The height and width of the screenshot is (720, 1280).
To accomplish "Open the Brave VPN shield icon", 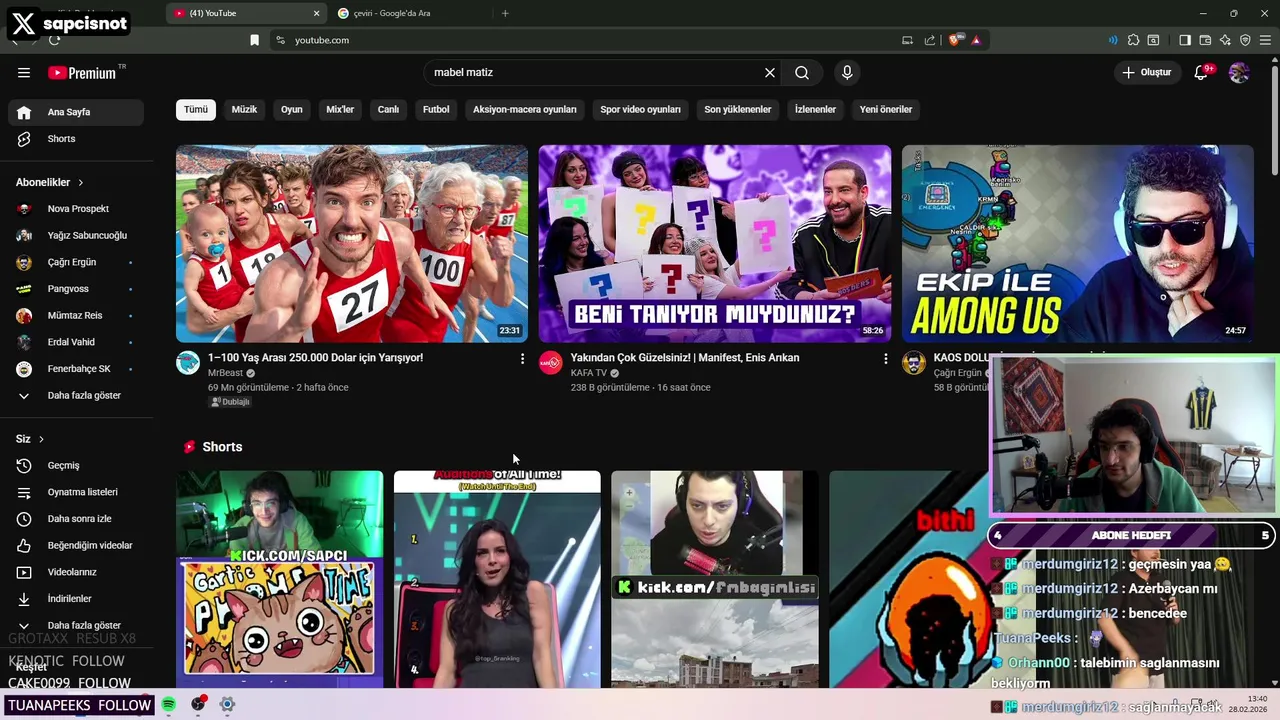I will (1245, 40).
